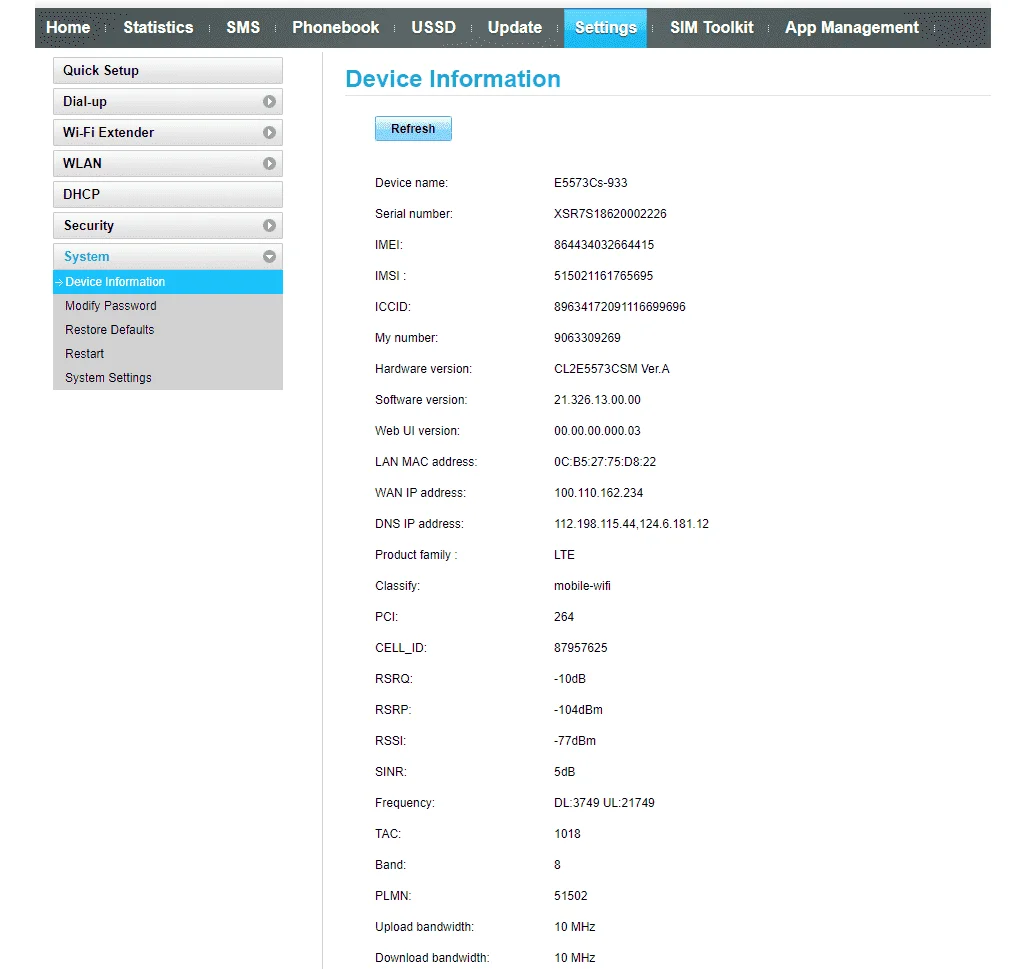Open the Home tab

(68, 28)
